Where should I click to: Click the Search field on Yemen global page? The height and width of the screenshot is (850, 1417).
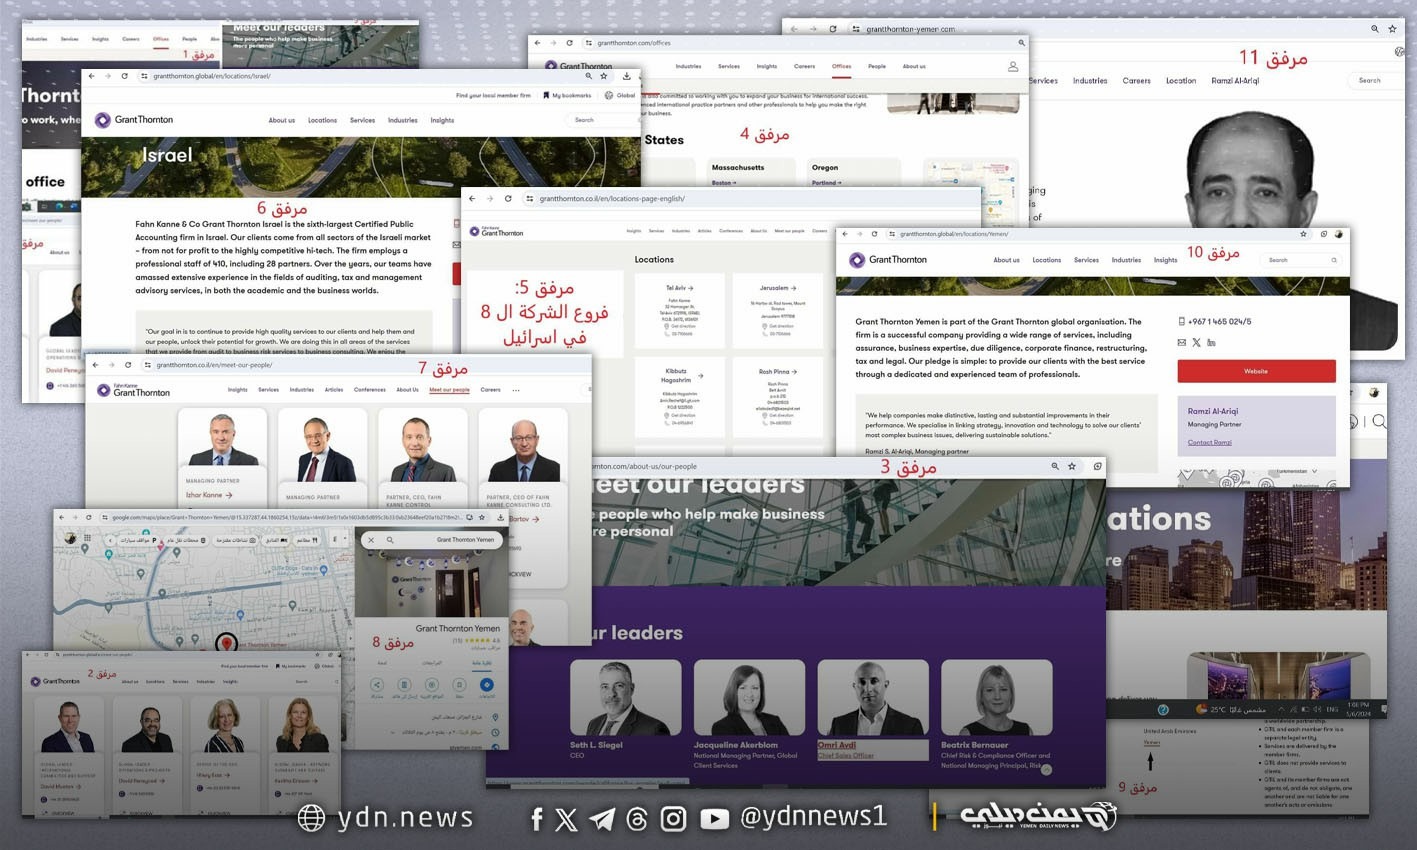click(x=1301, y=260)
